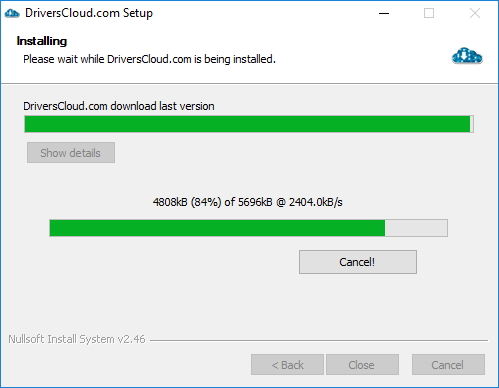Close the Setup window with X

click(x=475, y=13)
